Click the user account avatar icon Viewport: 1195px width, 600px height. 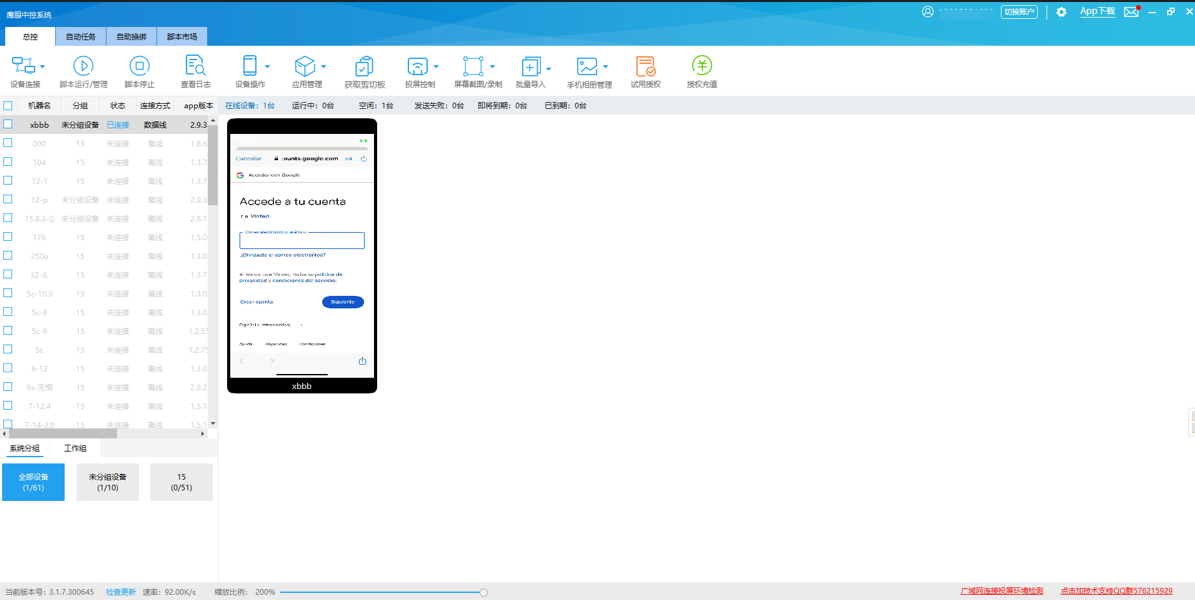click(x=927, y=11)
